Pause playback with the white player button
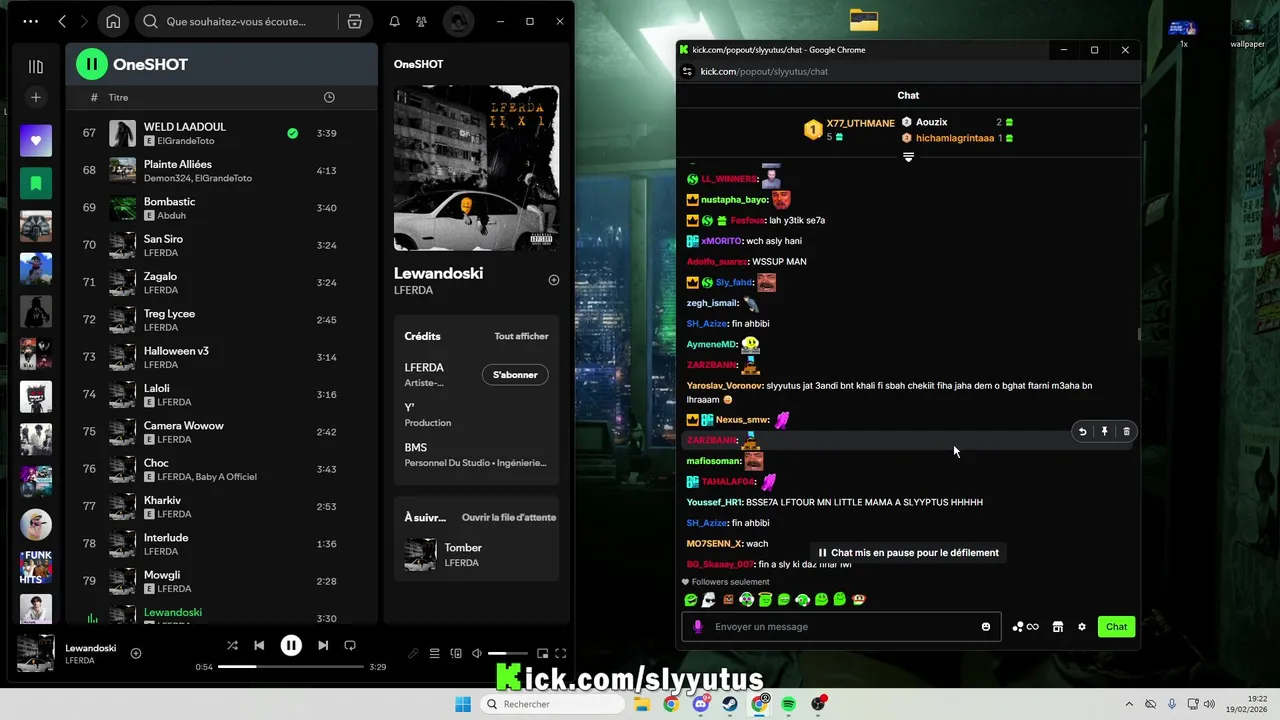 coord(291,645)
